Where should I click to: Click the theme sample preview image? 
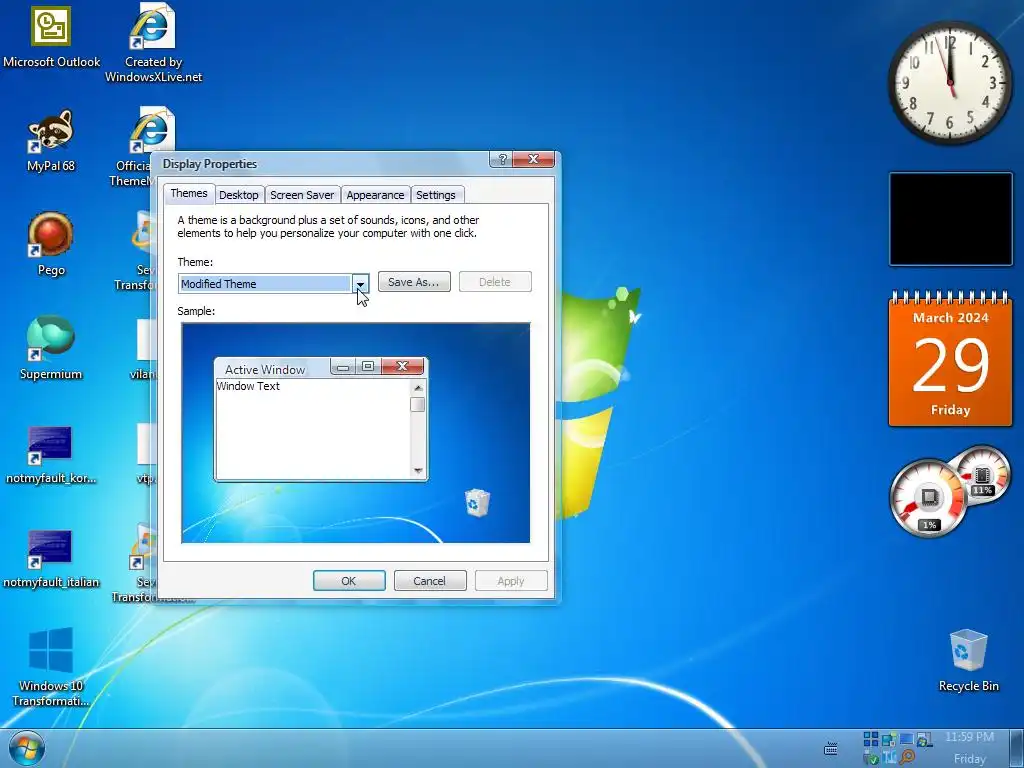pyautogui.click(x=356, y=433)
